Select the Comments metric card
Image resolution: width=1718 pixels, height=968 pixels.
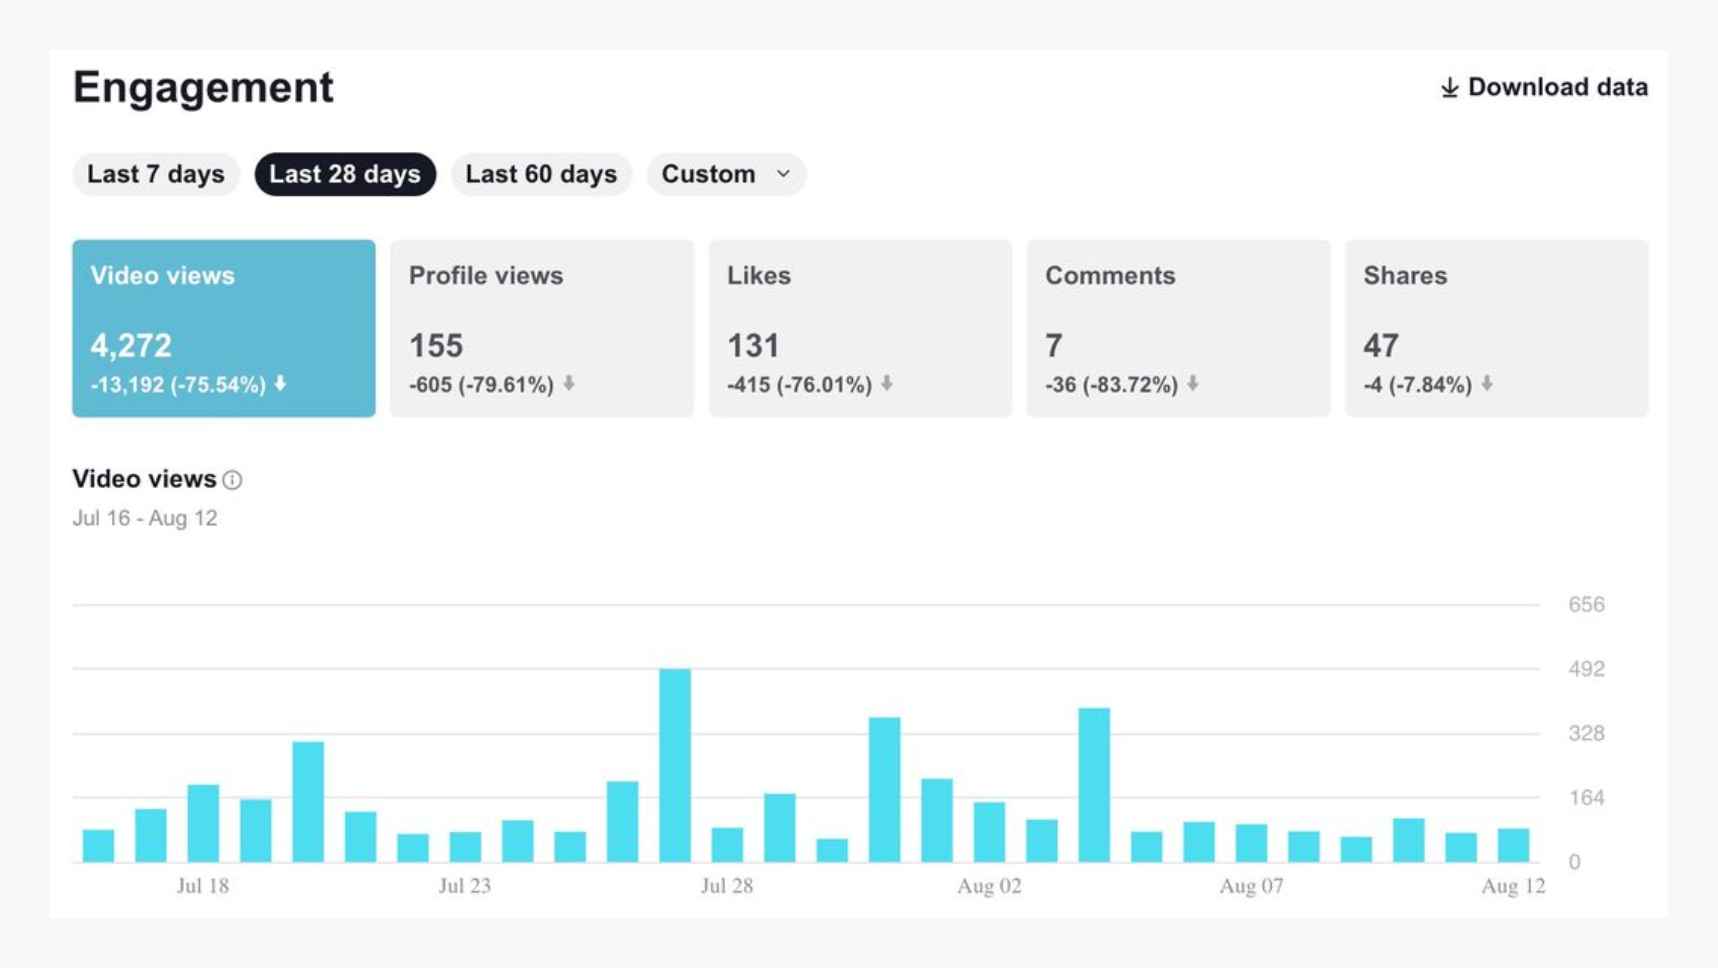[1177, 327]
